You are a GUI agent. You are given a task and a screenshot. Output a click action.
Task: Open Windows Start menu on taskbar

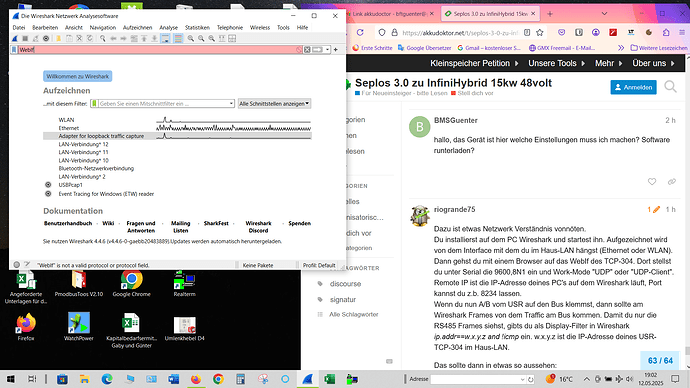click(10, 379)
